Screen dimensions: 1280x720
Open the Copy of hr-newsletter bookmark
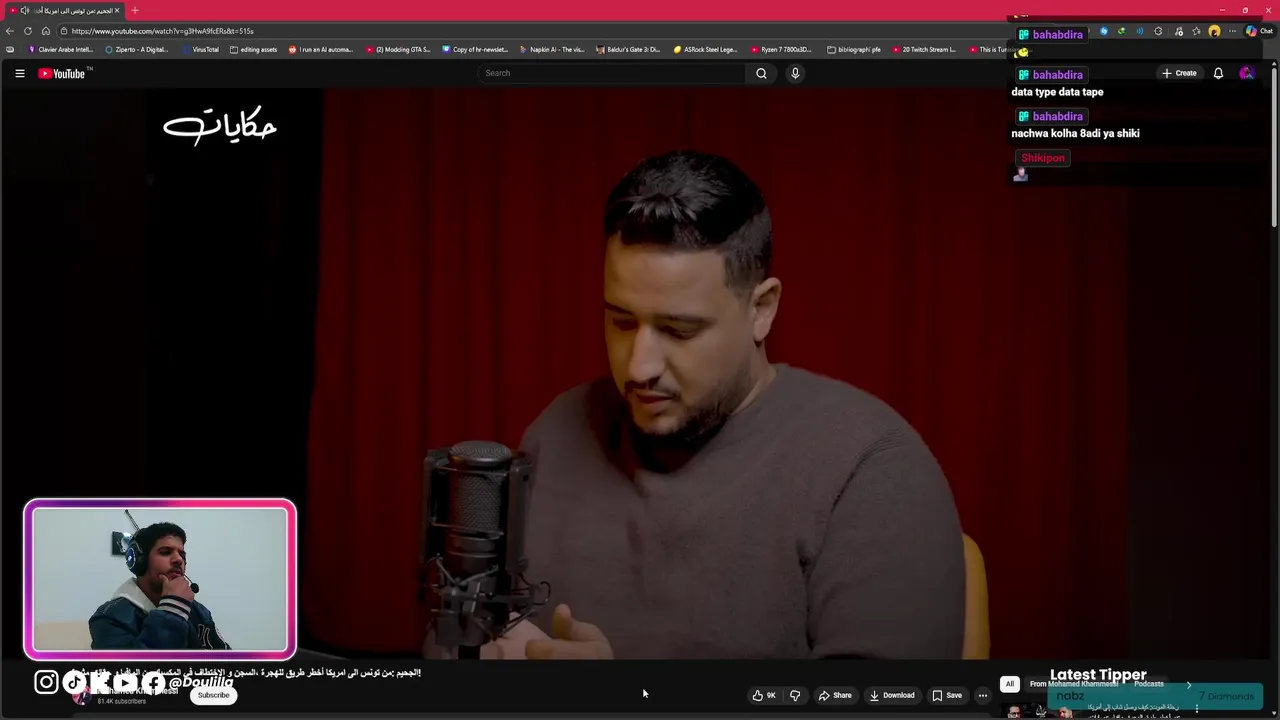[475, 49]
